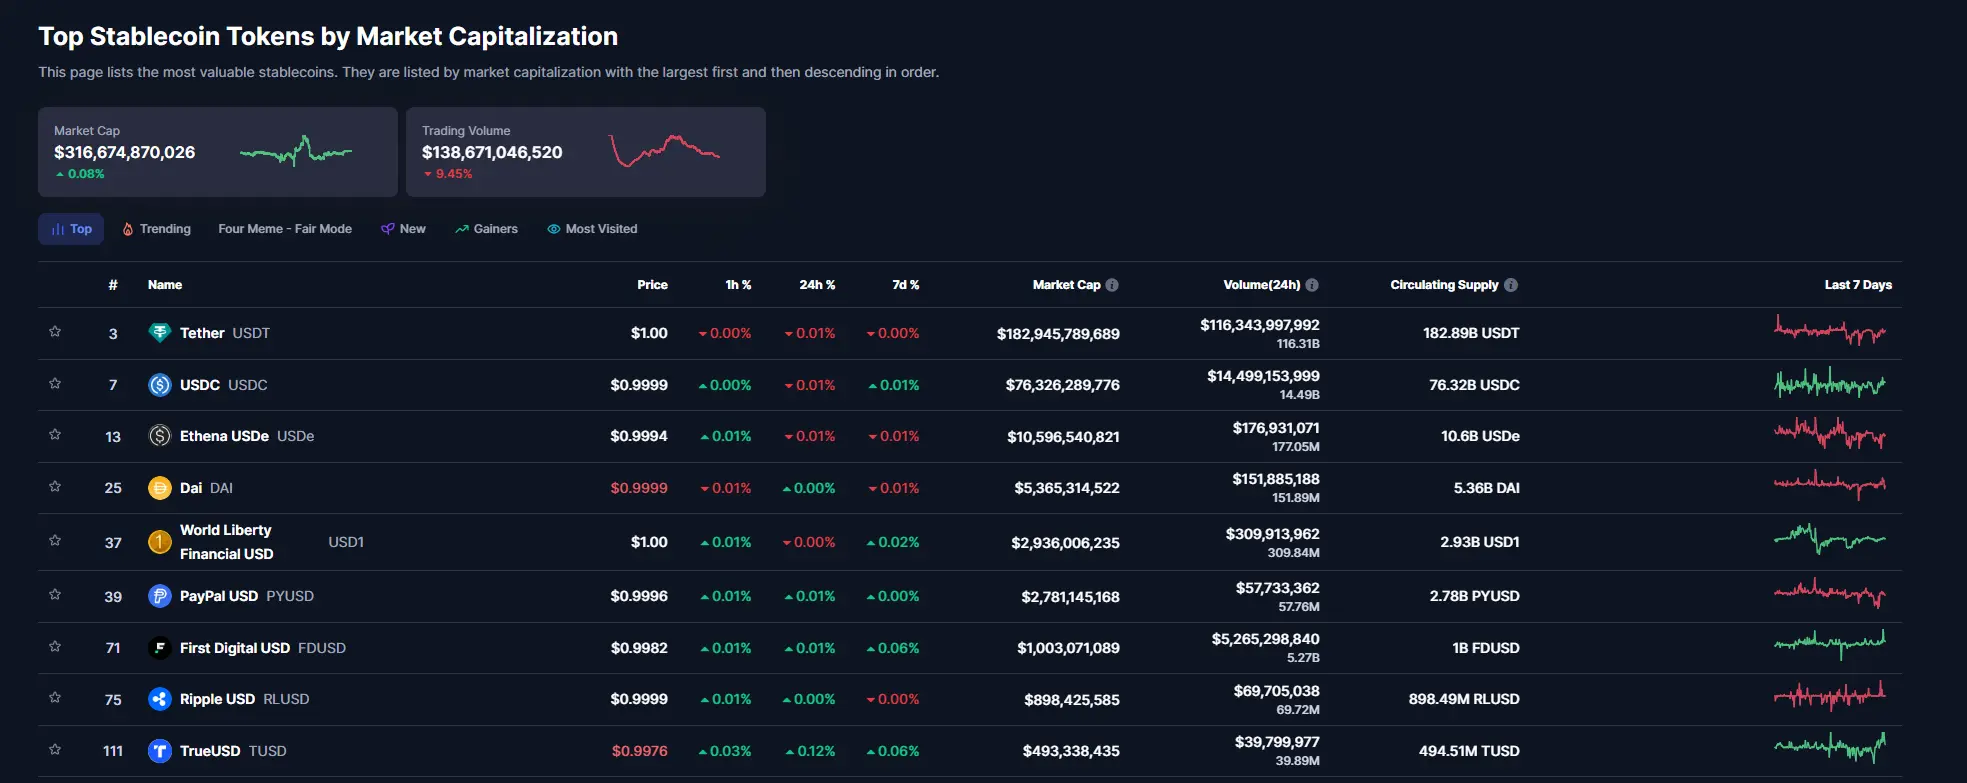Click the PayPal USD logo icon
The height and width of the screenshot is (783, 1967).
point(159,596)
